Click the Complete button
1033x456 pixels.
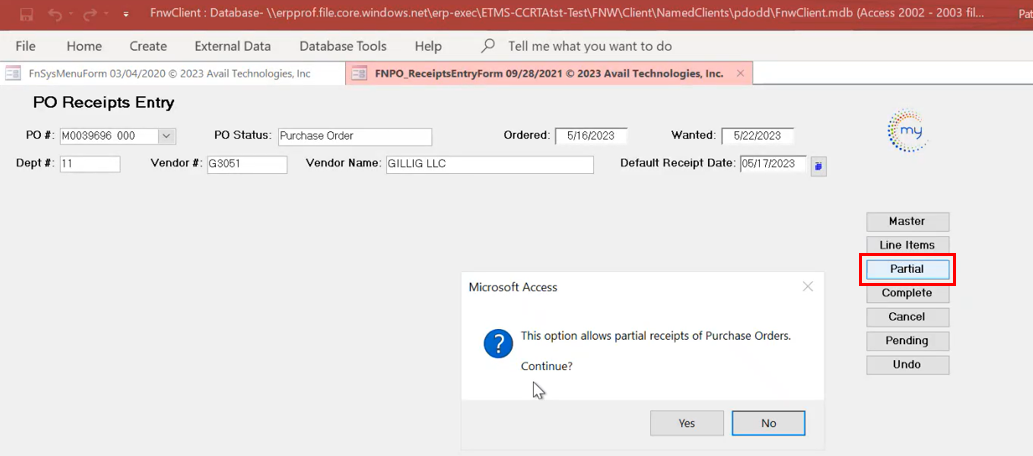tap(907, 293)
